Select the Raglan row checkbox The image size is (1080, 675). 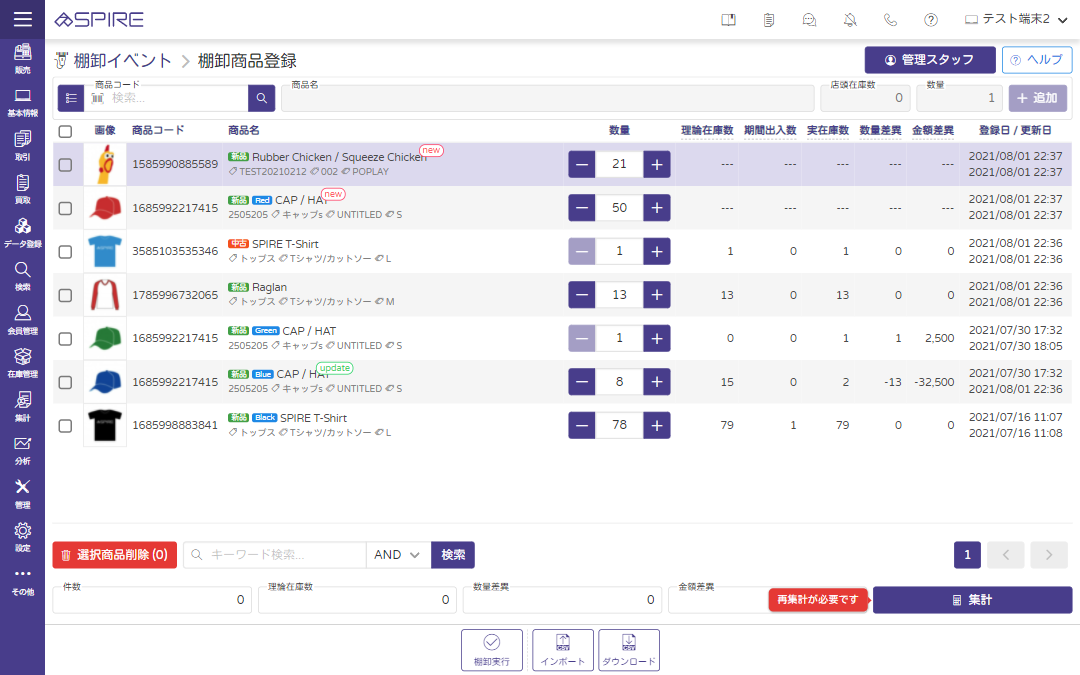(65, 295)
